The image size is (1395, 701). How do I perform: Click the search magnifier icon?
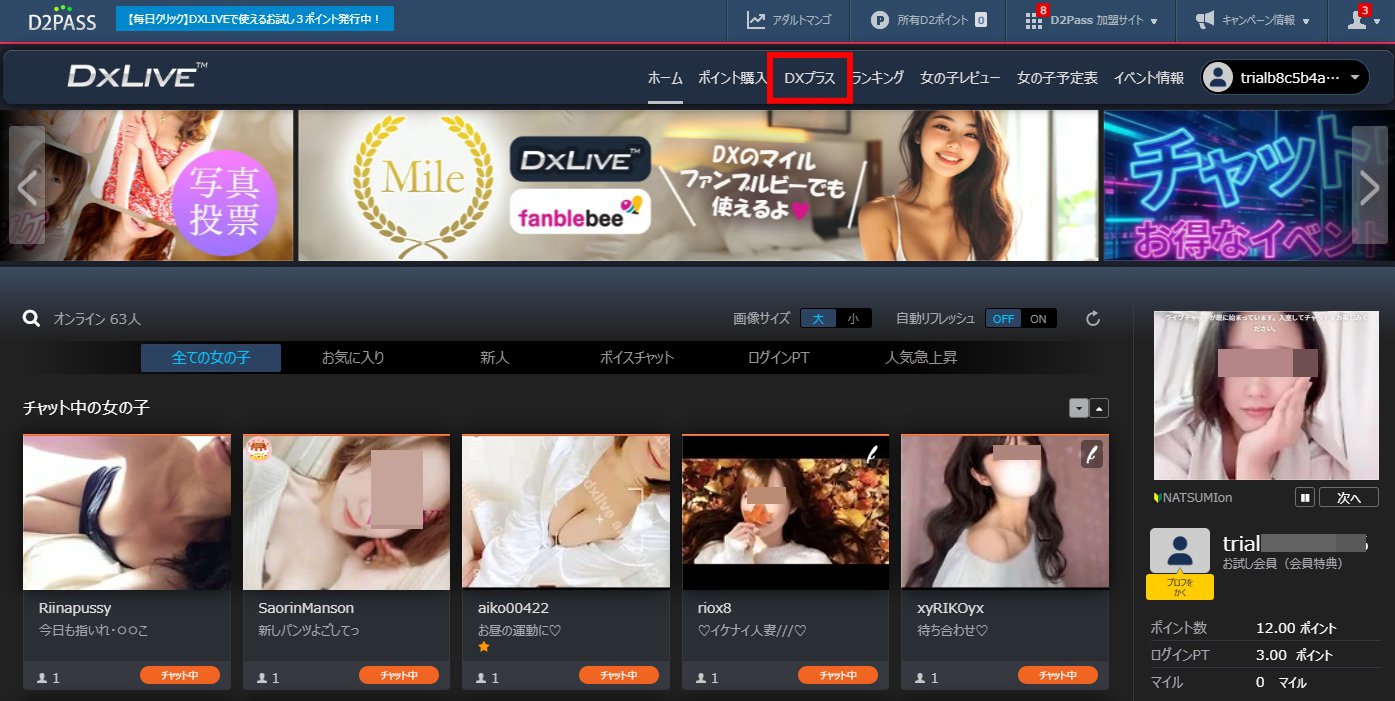[32, 319]
